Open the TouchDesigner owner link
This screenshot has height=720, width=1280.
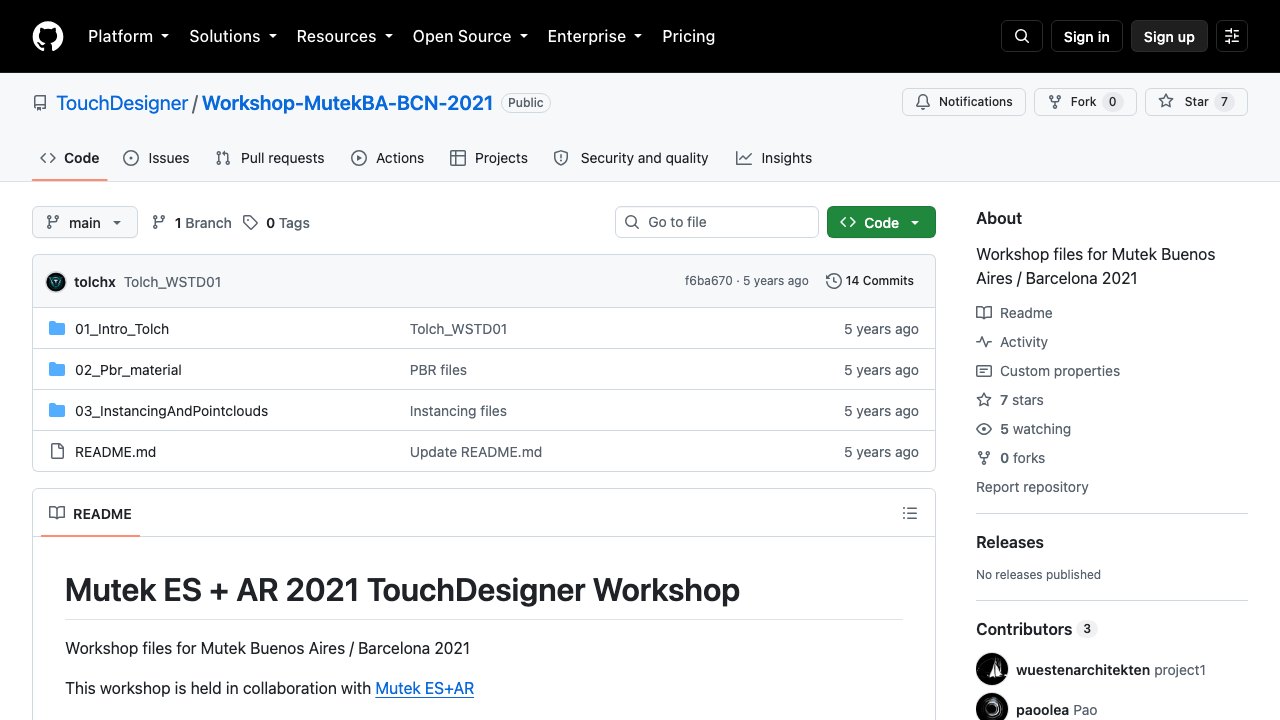tap(122, 103)
